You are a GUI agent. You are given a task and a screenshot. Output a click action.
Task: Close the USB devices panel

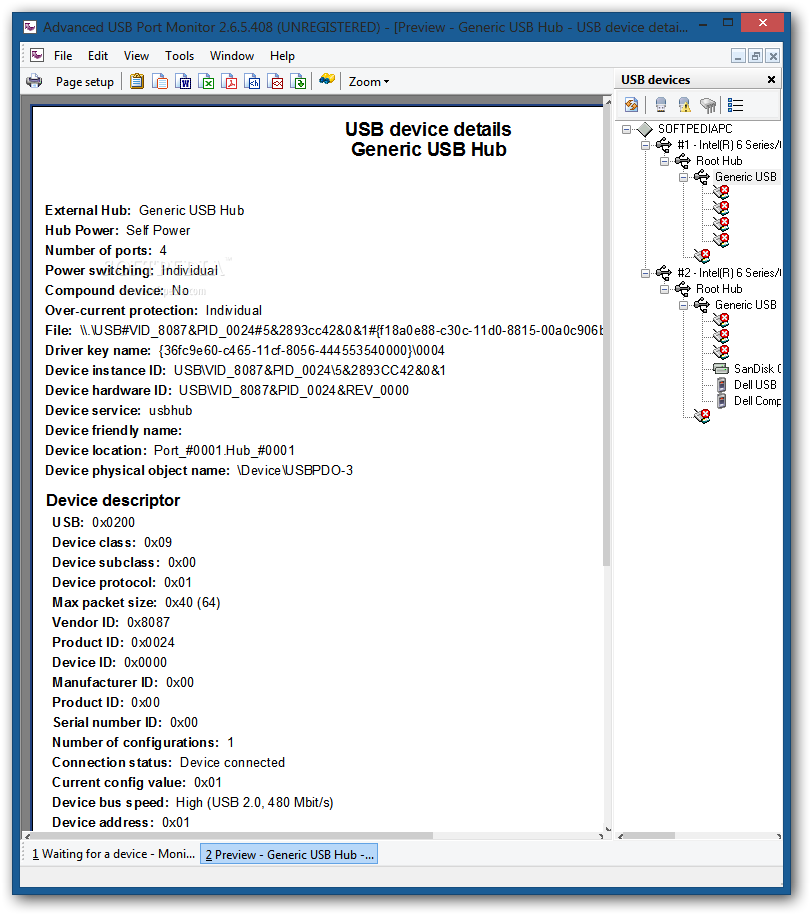[771, 79]
